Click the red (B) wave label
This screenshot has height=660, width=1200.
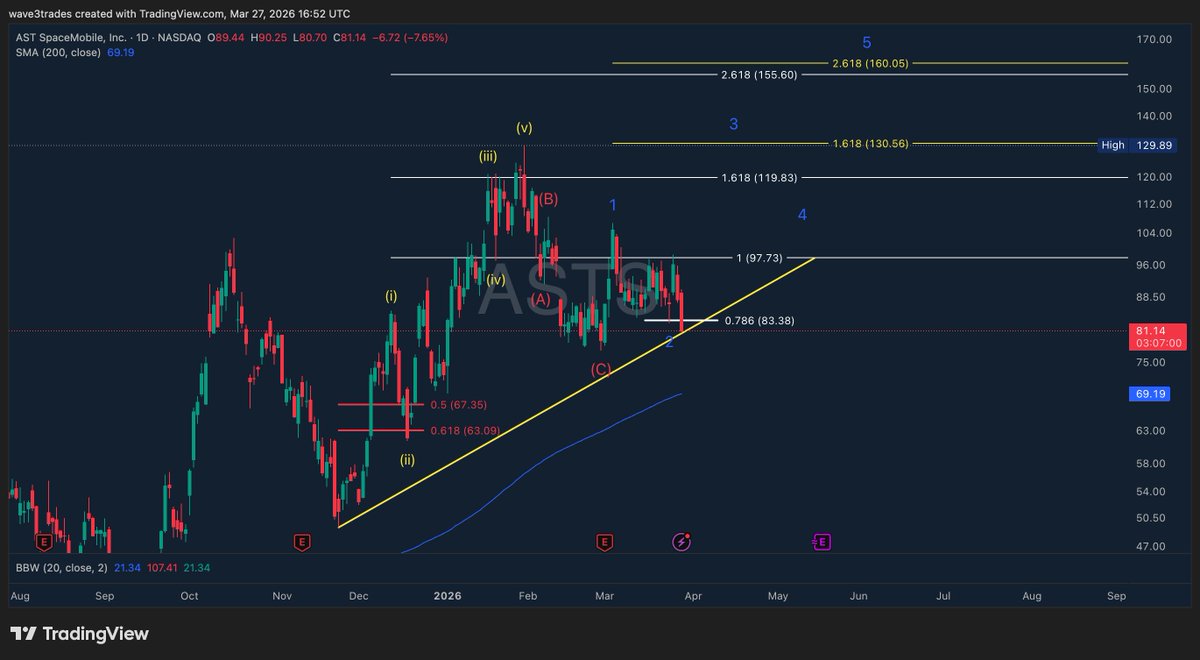[548, 199]
